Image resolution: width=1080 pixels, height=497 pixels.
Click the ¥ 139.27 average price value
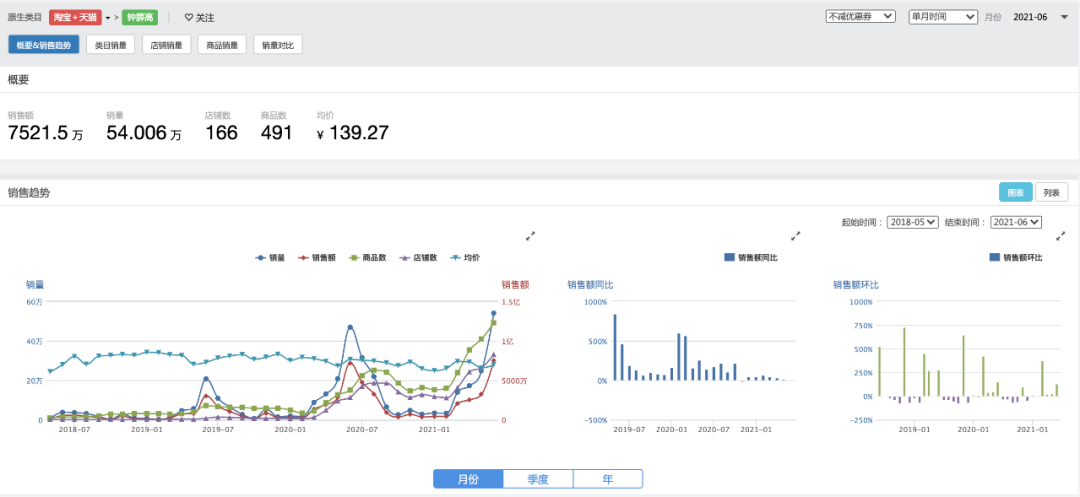tap(353, 133)
